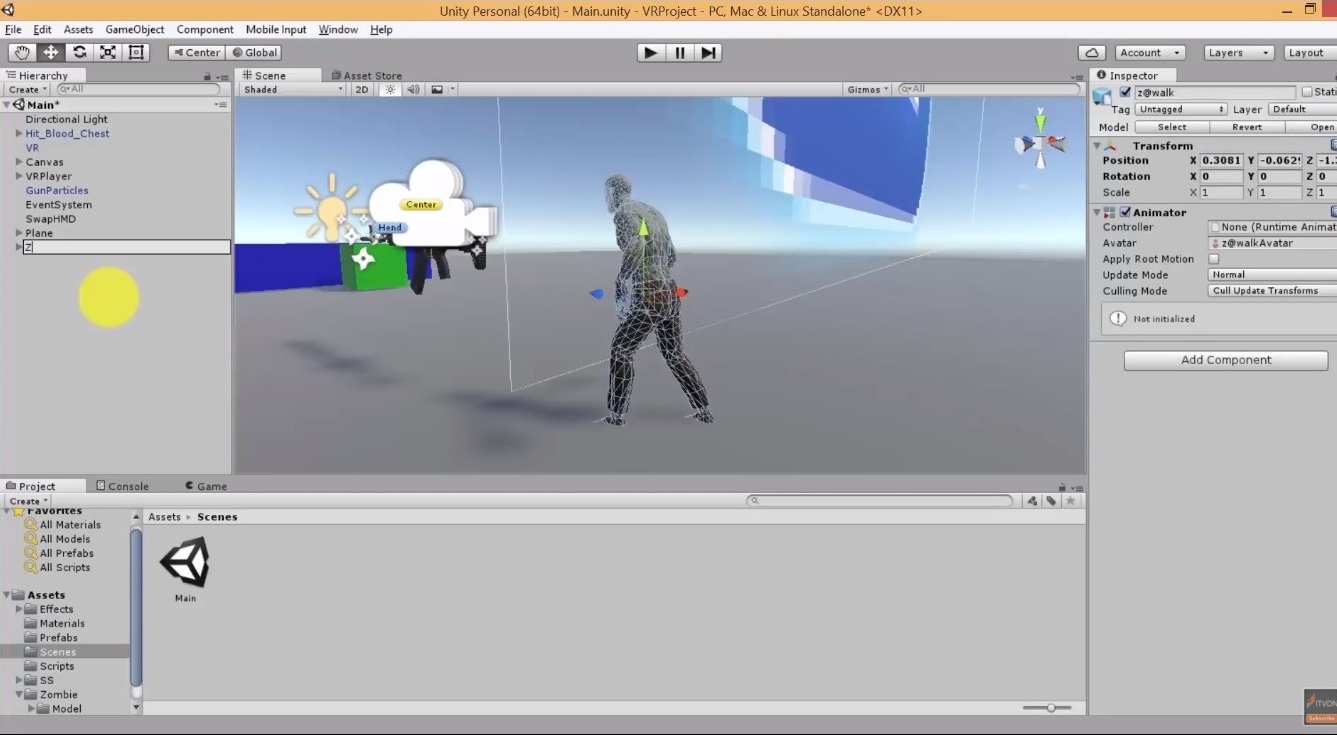This screenshot has height=735, width=1337.
Task: Toggle scene image effects icon
Action: [437, 89]
